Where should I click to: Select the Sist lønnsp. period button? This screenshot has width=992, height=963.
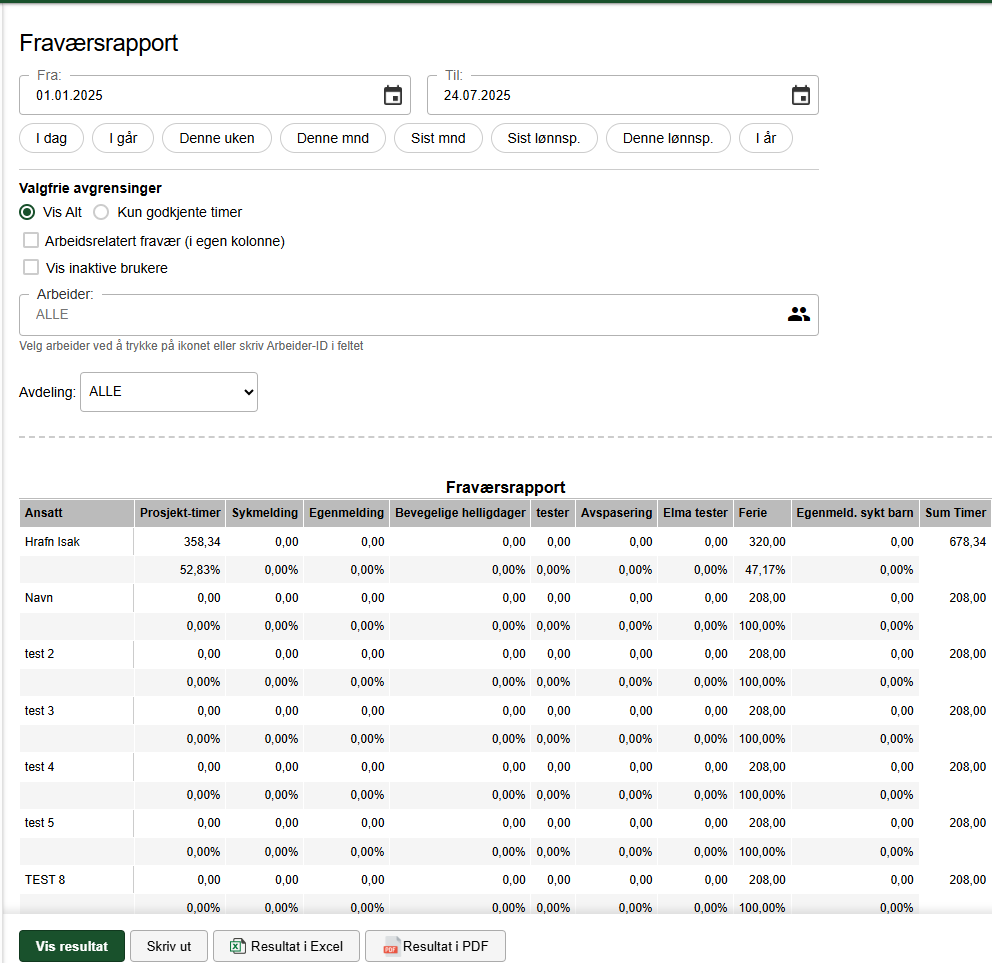pyautogui.click(x=543, y=138)
